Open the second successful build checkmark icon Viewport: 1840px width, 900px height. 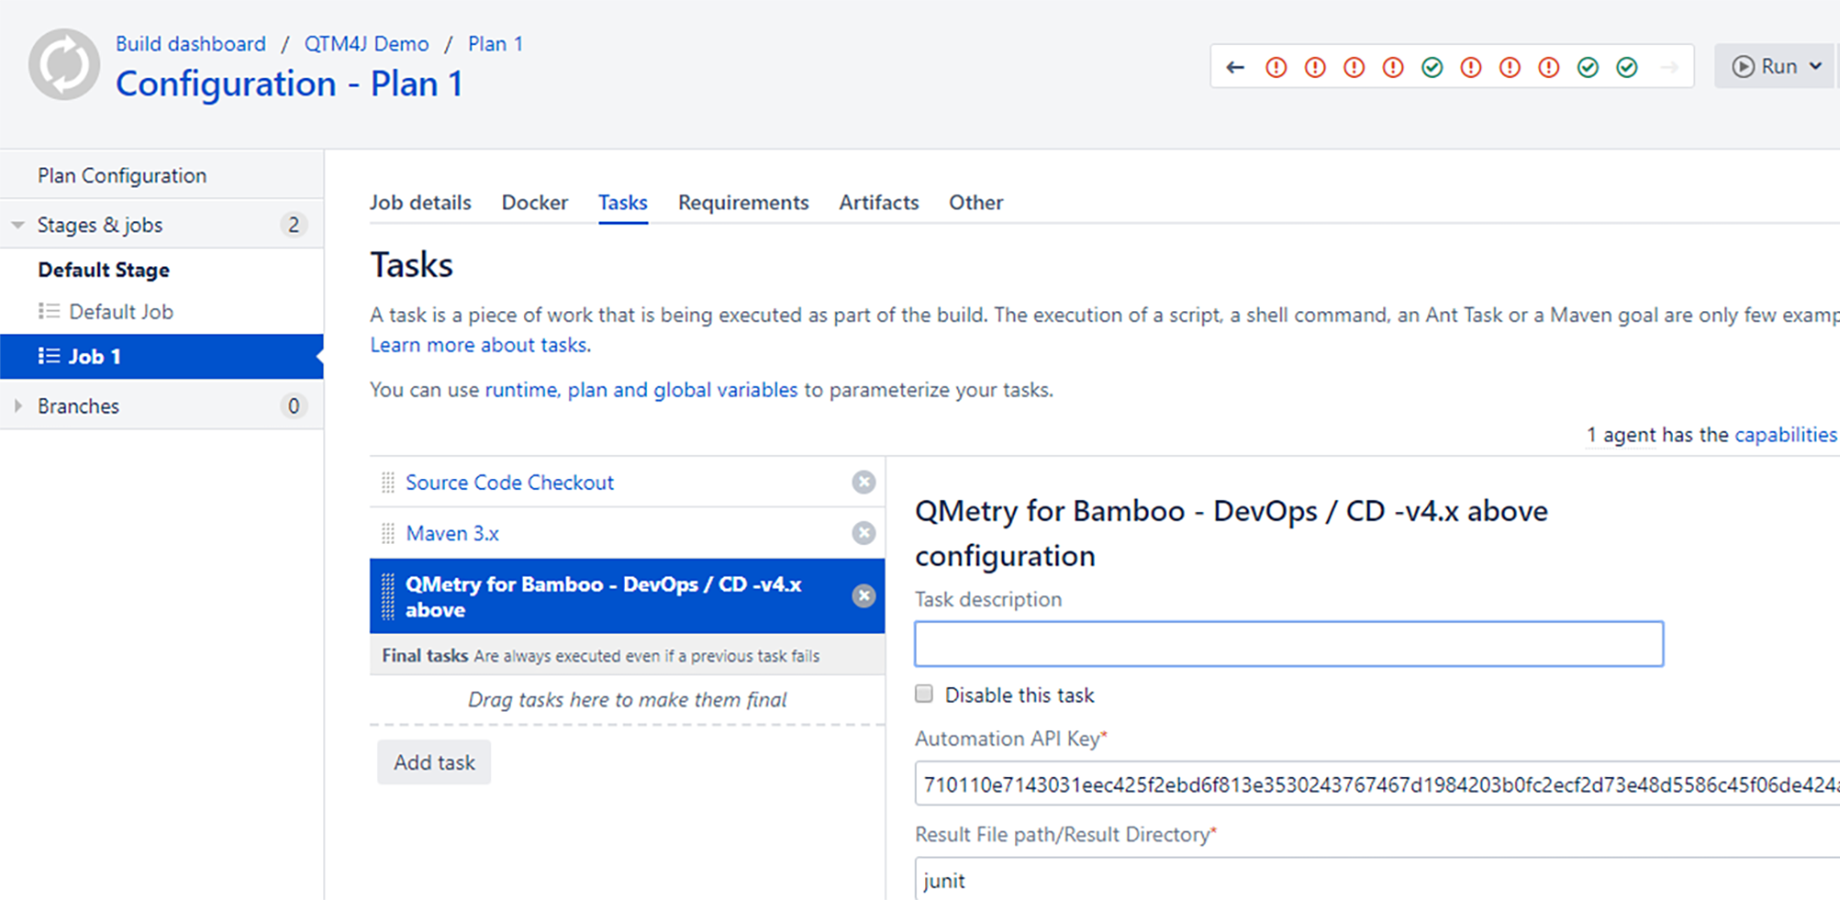coord(1588,67)
